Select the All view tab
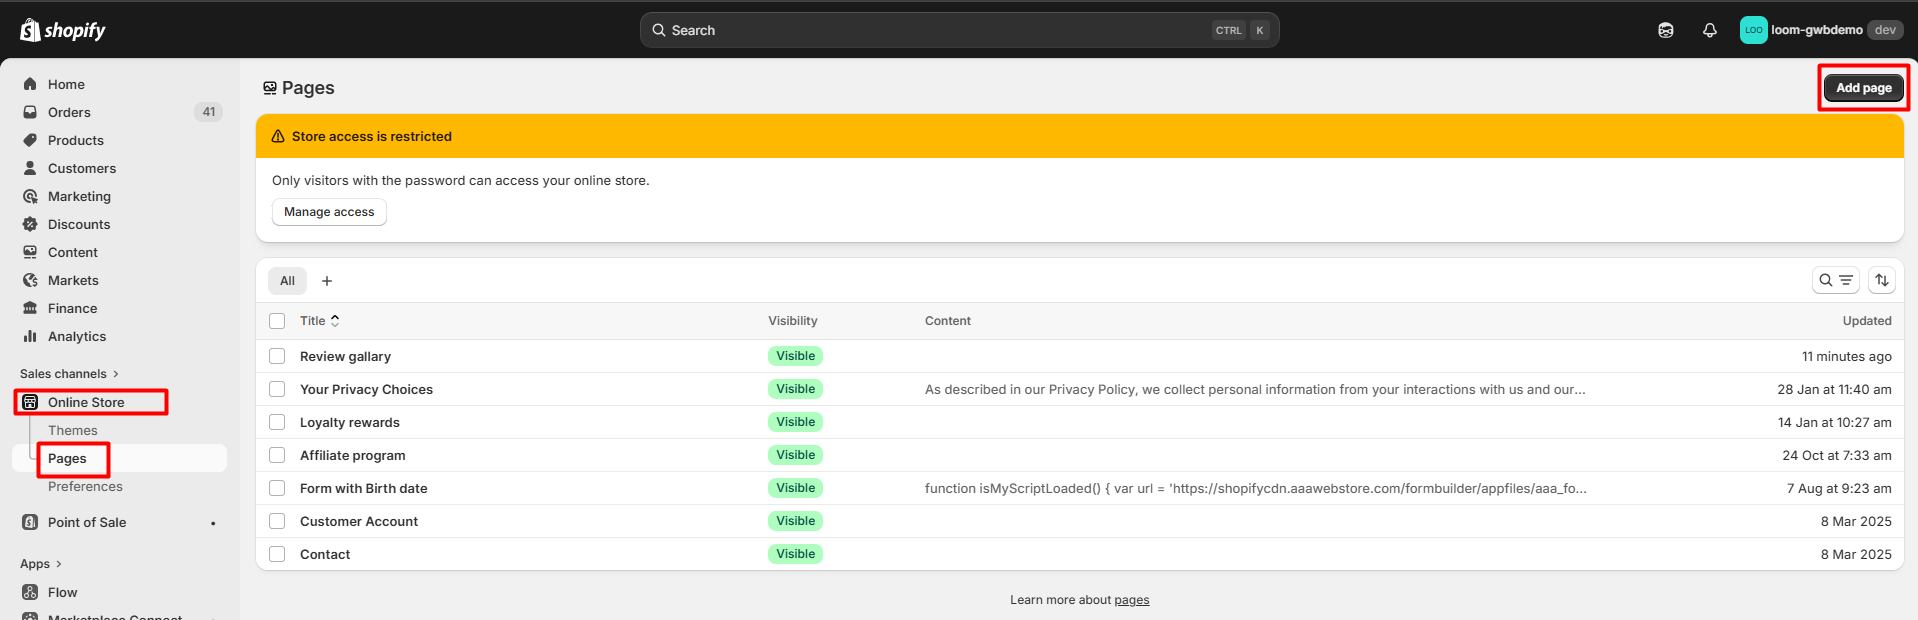This screenshot has width=1918, height=620. coord(287,281)
